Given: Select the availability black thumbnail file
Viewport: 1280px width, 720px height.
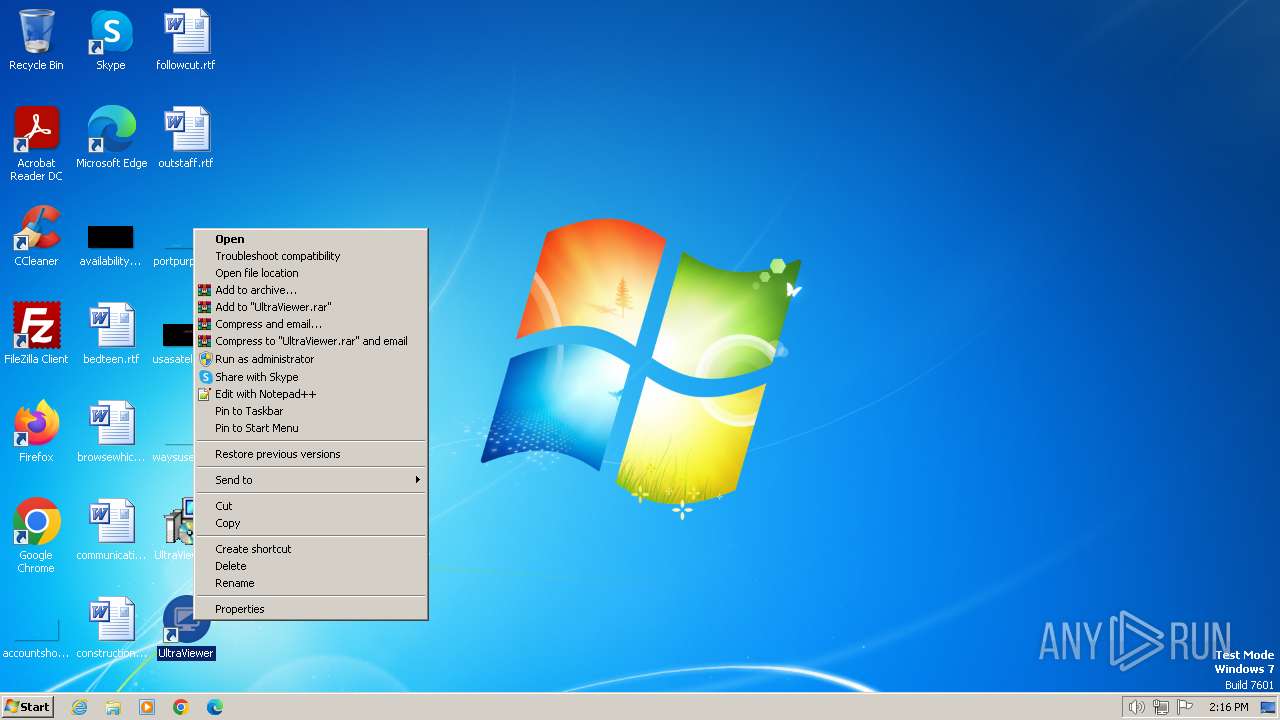Looking at the screenshot, I should (x=111, y=245).
